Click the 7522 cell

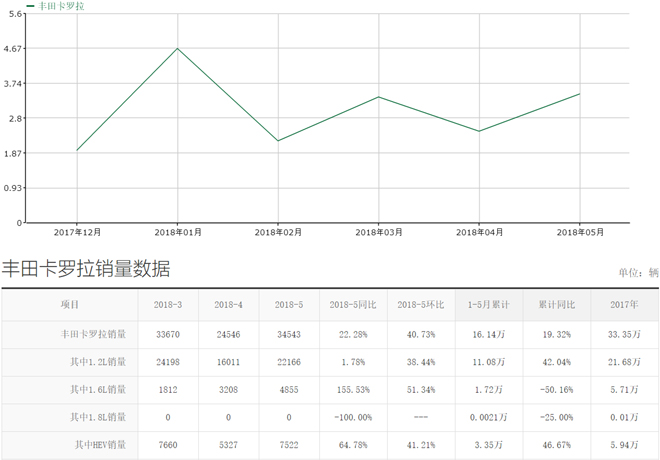pos(289,445)
